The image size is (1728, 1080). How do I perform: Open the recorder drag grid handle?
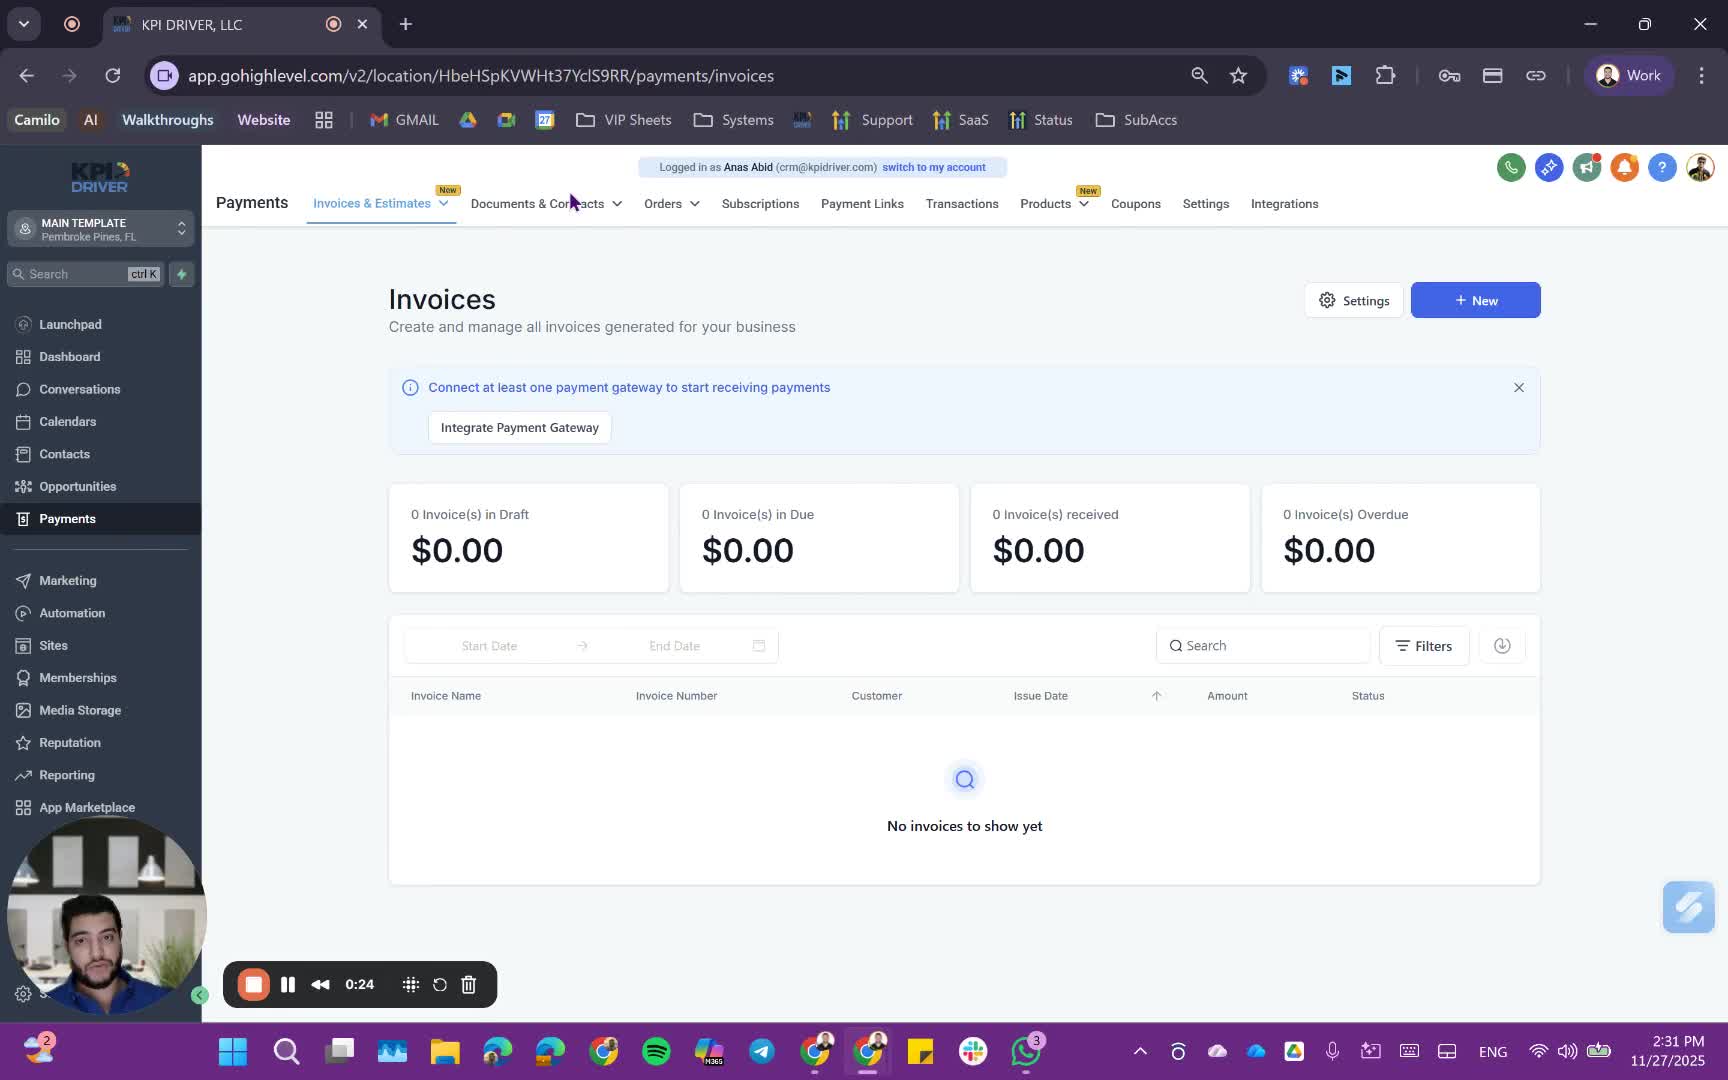click(410, 985)
